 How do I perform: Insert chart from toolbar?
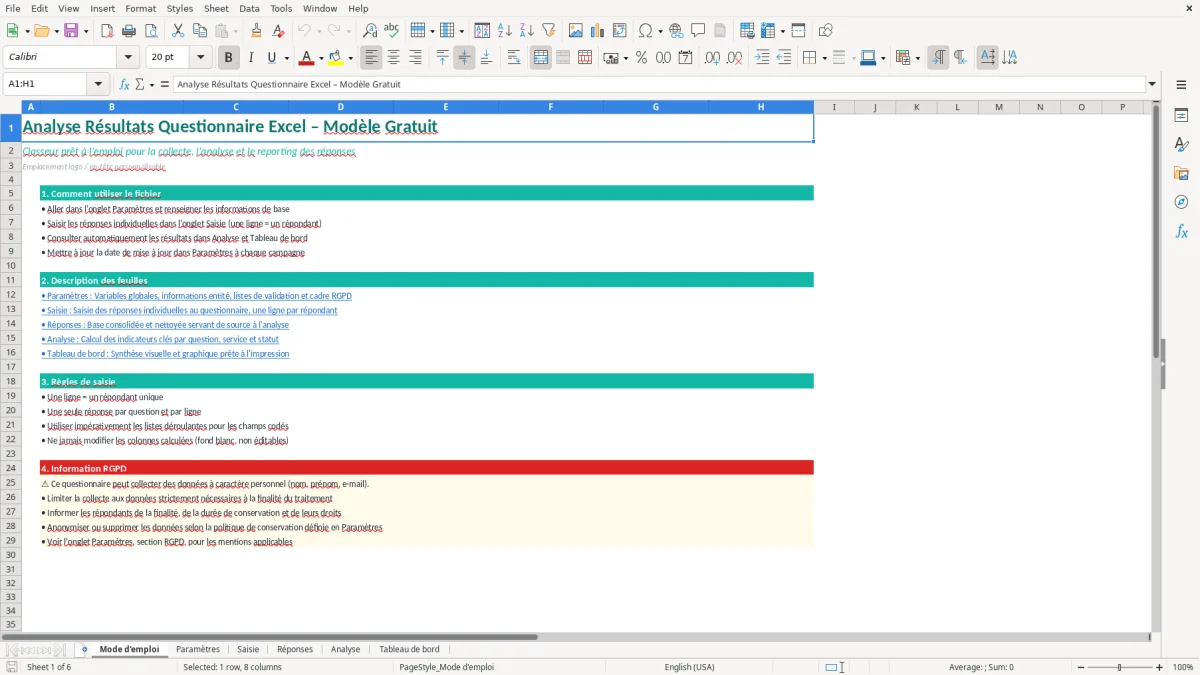(x=598, y=31)
